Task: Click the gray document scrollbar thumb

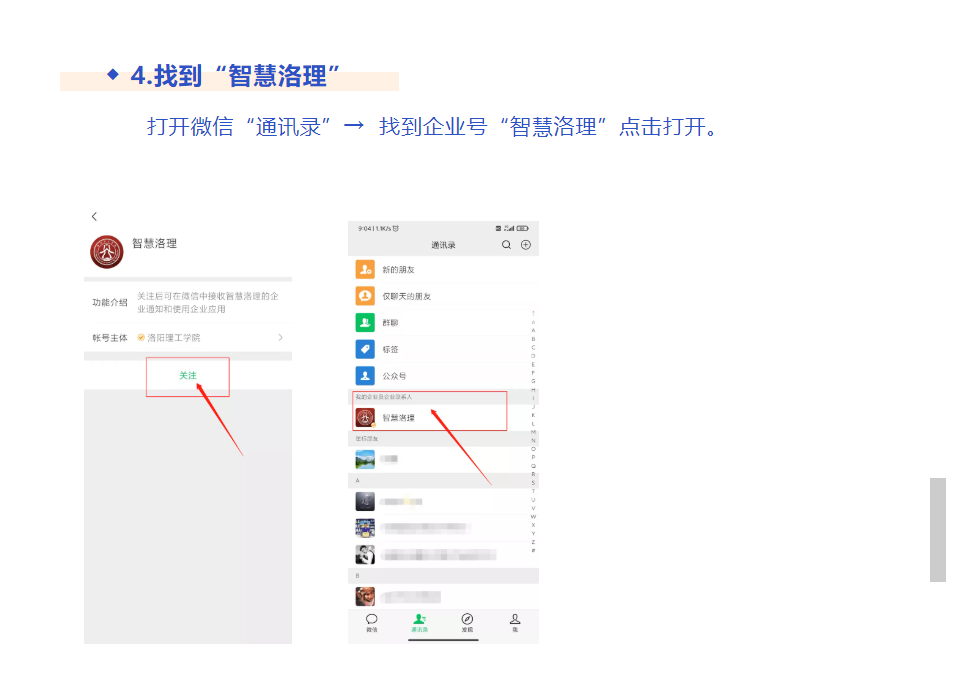Action: pos(937,529)
